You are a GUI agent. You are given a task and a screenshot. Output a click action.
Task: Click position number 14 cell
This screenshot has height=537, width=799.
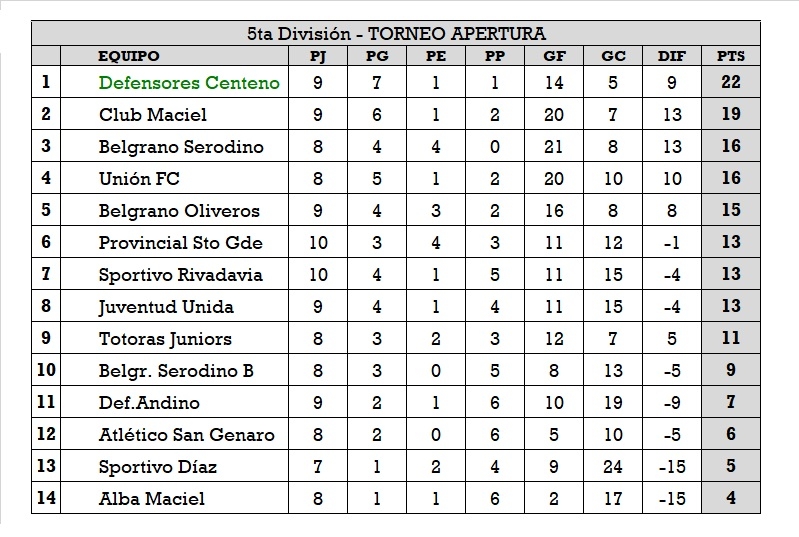point(46,499)
